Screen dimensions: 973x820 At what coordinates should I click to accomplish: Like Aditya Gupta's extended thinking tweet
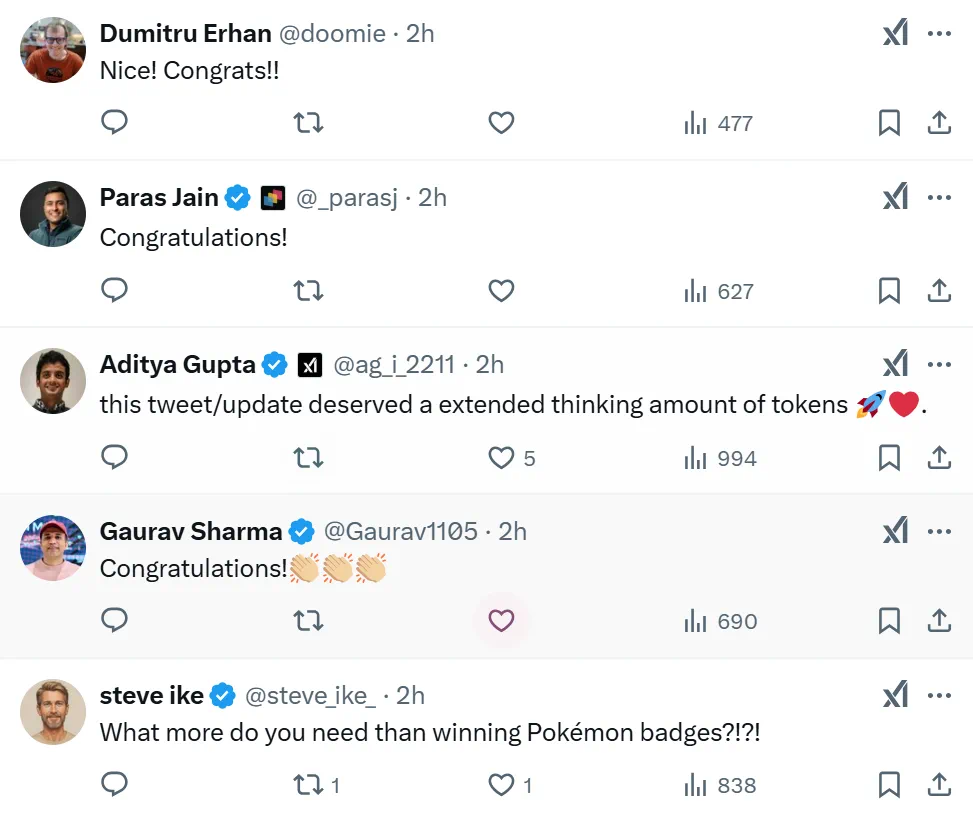click(x=501, y=458)
